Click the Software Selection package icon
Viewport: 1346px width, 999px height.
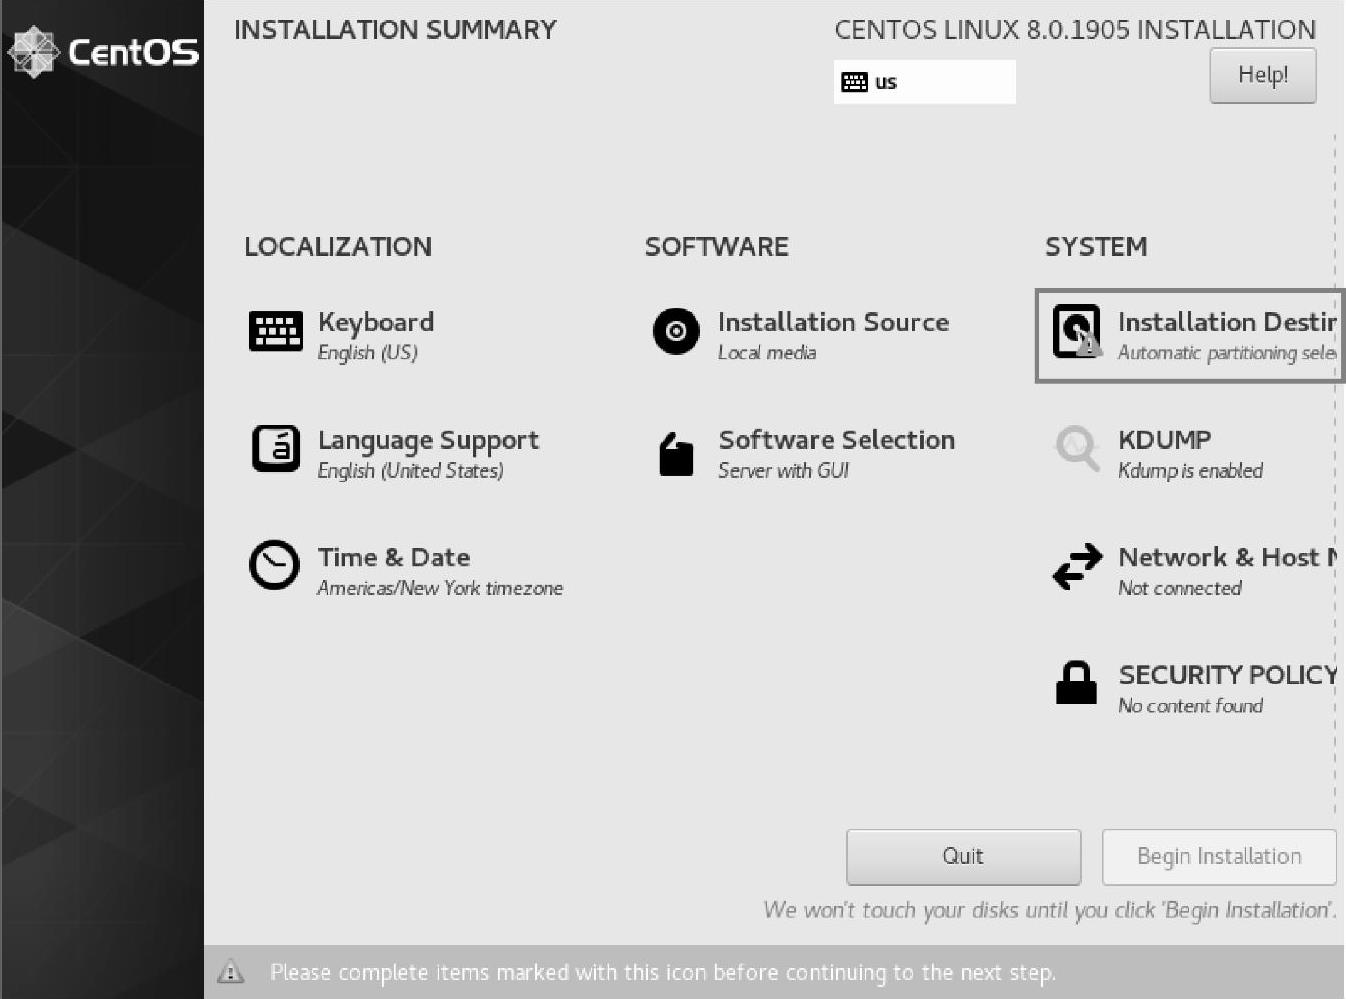676,454
